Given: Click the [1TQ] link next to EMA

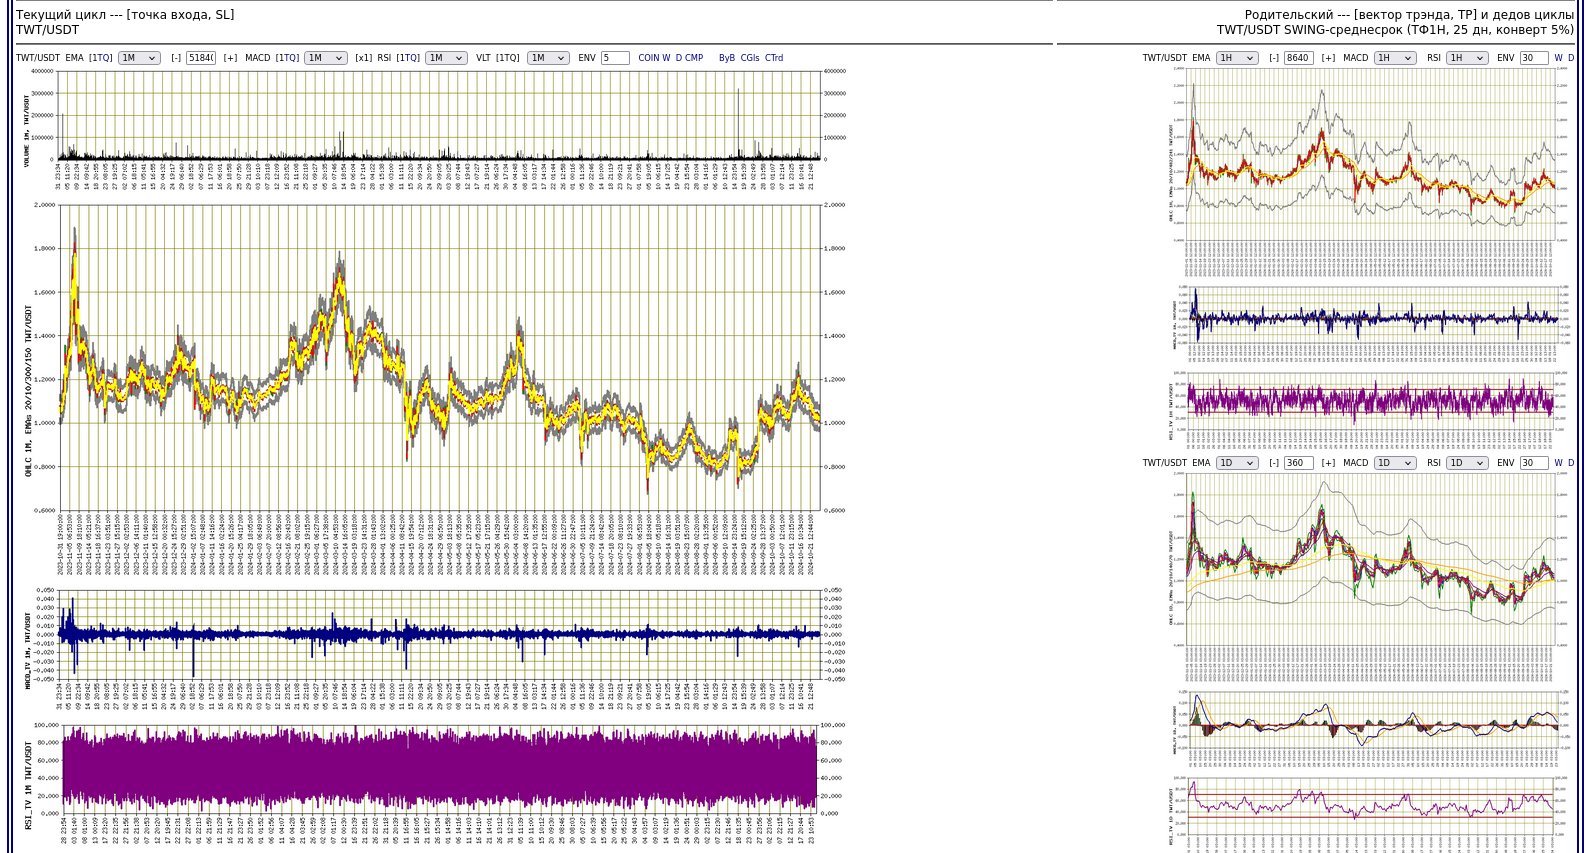Looking at the screenshot, I should click(x=101, y=58).
